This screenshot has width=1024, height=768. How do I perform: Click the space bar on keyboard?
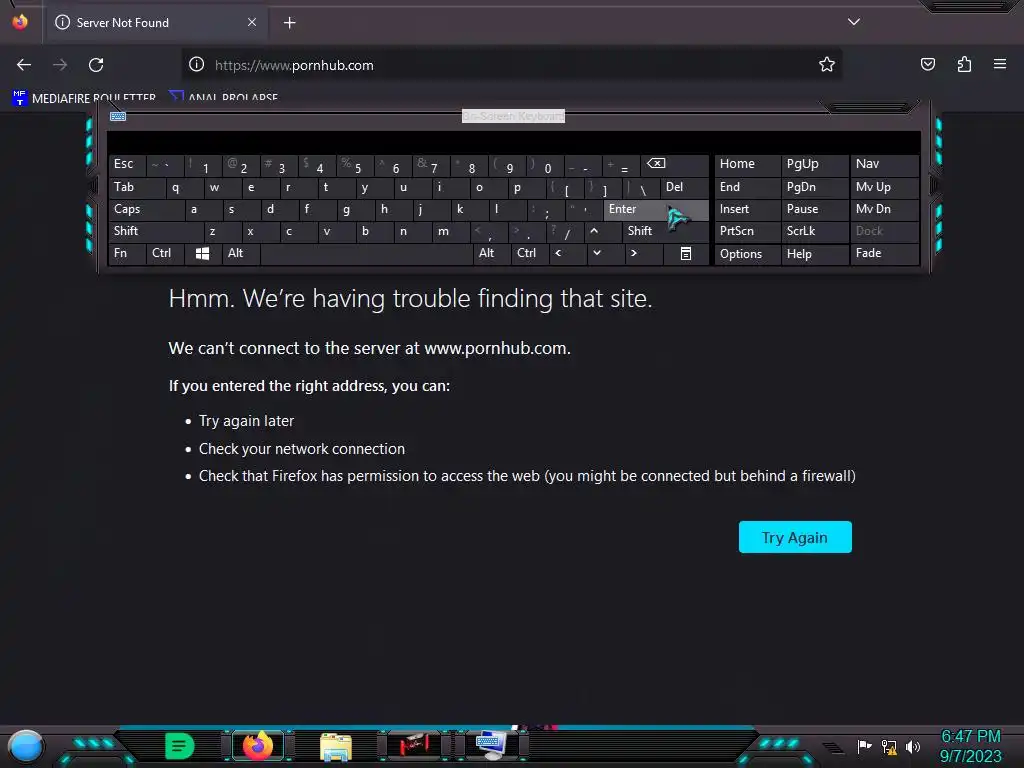(366, 253)
